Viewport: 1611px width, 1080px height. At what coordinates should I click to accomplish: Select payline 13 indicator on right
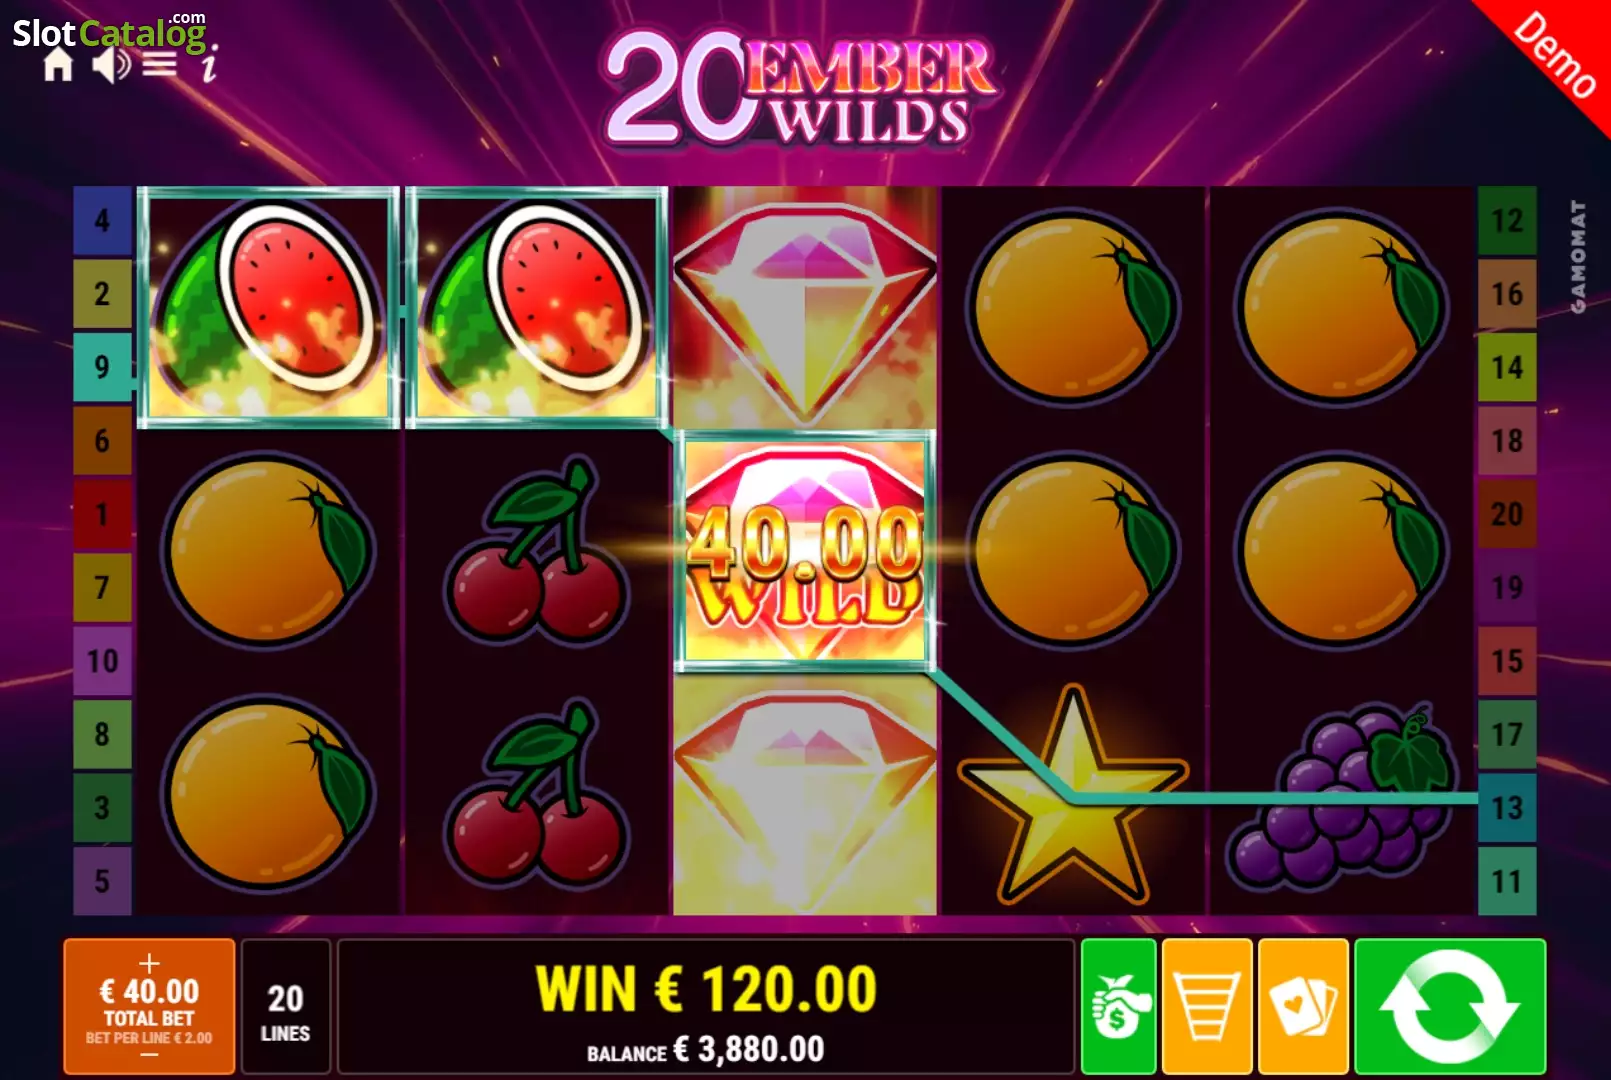[x=1507, y=807]
